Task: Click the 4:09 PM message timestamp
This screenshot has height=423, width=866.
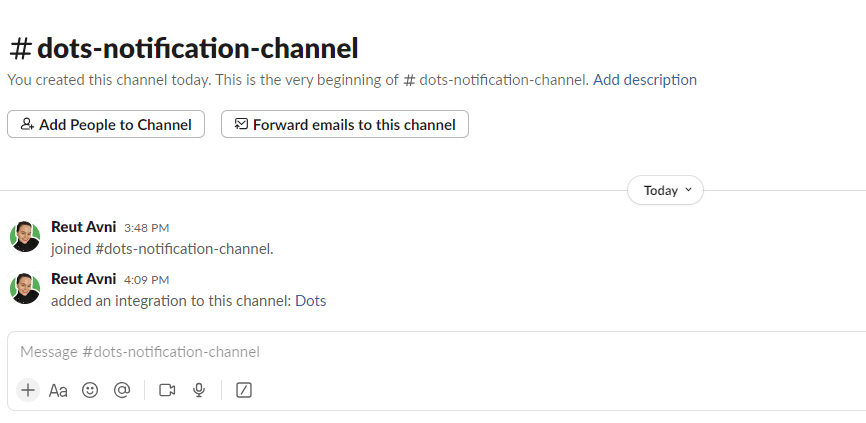Action: click(146, 280)
